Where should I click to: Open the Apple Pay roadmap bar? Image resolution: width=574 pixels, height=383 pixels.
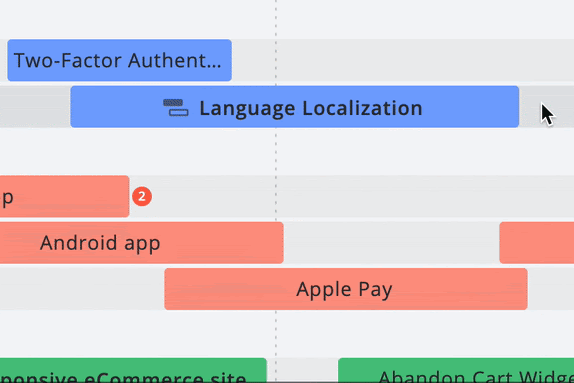click(346, 289)
